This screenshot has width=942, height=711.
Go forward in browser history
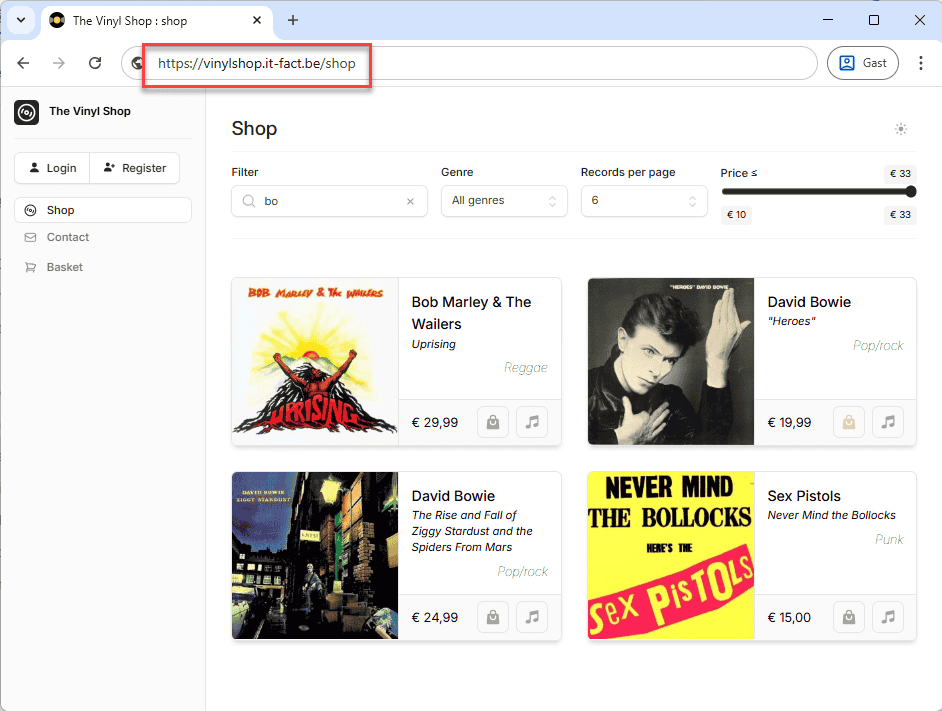[x=59, y=63]
